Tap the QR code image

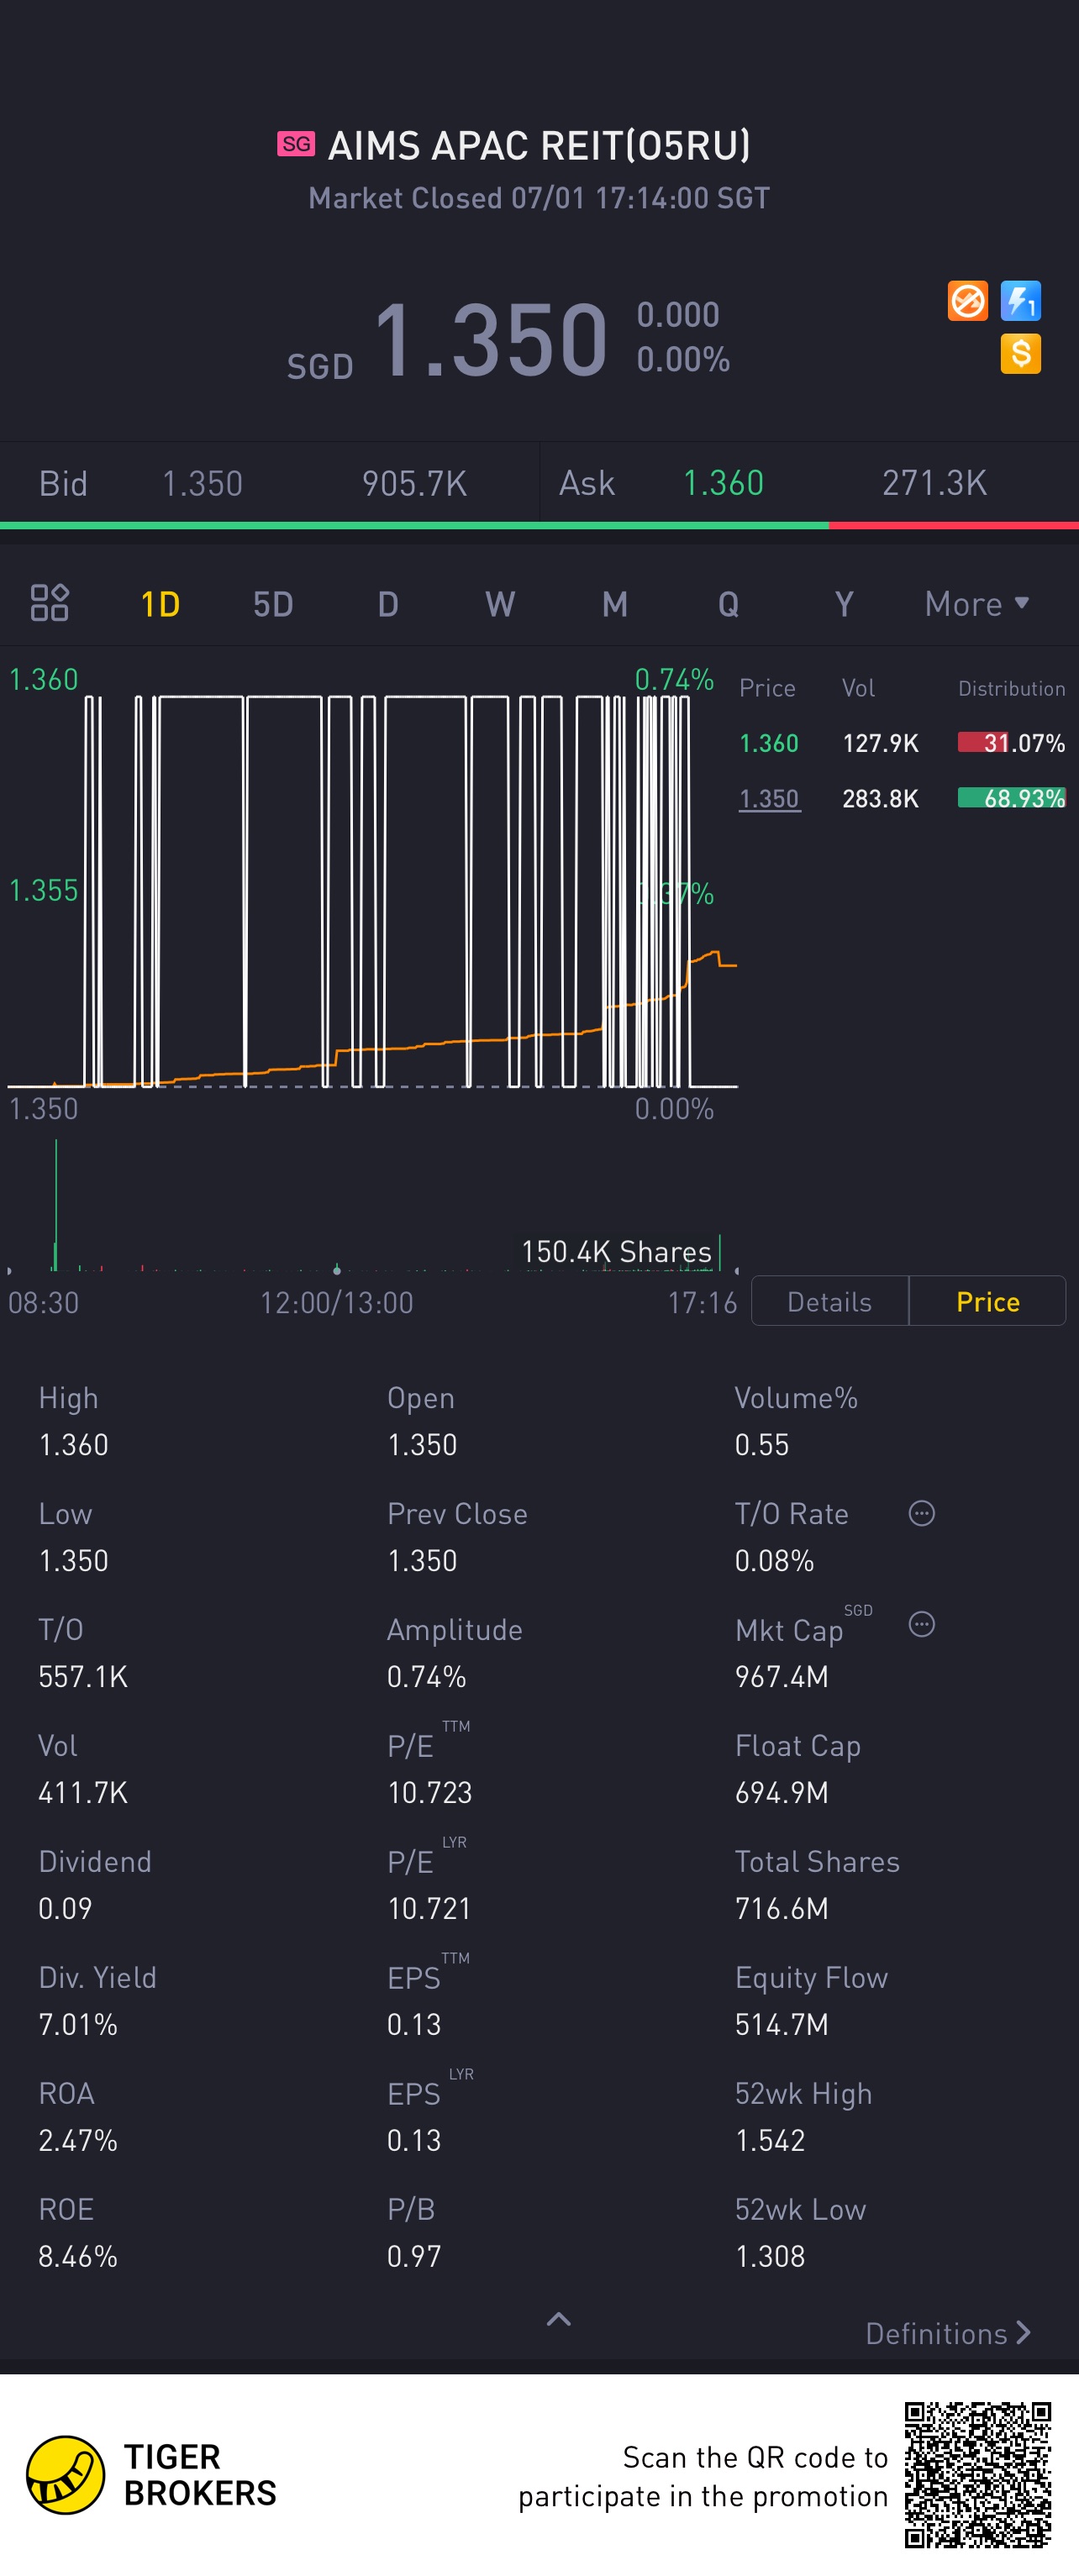(x=977, y=2475)
